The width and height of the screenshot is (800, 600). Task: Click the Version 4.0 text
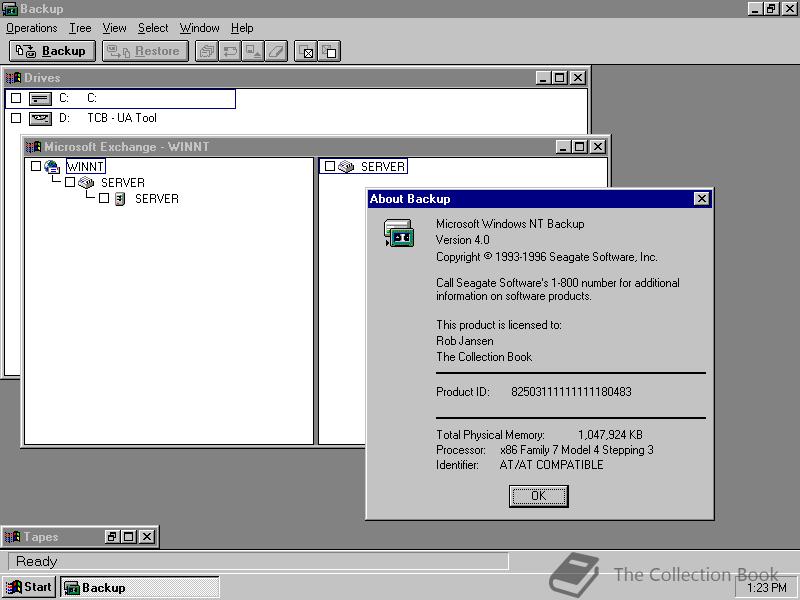pos(462,240)
